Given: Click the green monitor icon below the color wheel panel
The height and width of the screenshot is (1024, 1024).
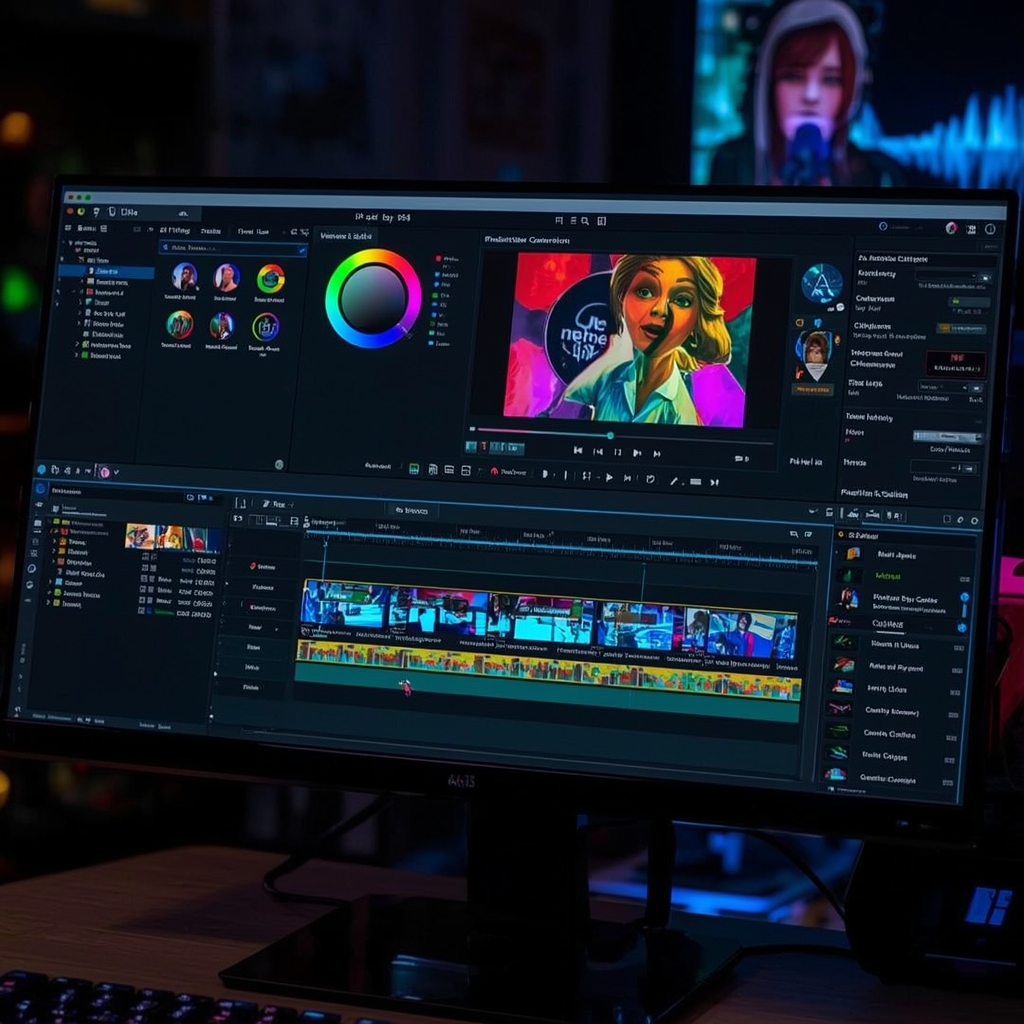Looking at the screenshot, I should 413,469.
